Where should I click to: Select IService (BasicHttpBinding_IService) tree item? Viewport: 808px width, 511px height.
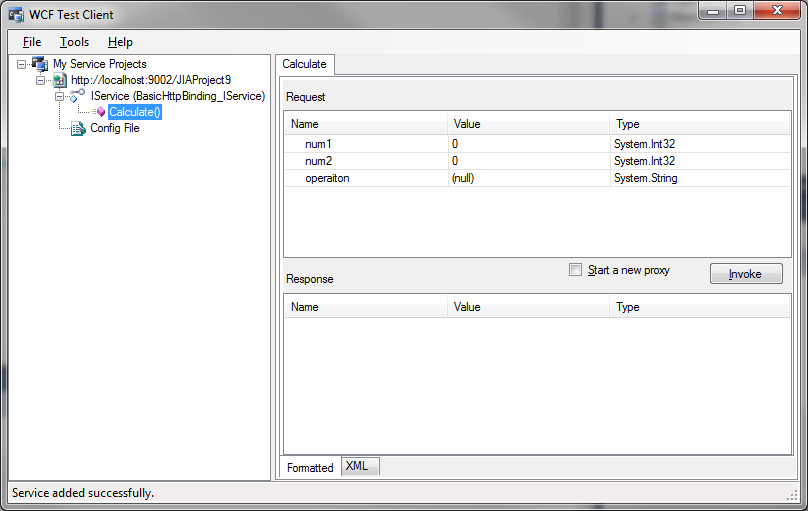tap(178, 96)
